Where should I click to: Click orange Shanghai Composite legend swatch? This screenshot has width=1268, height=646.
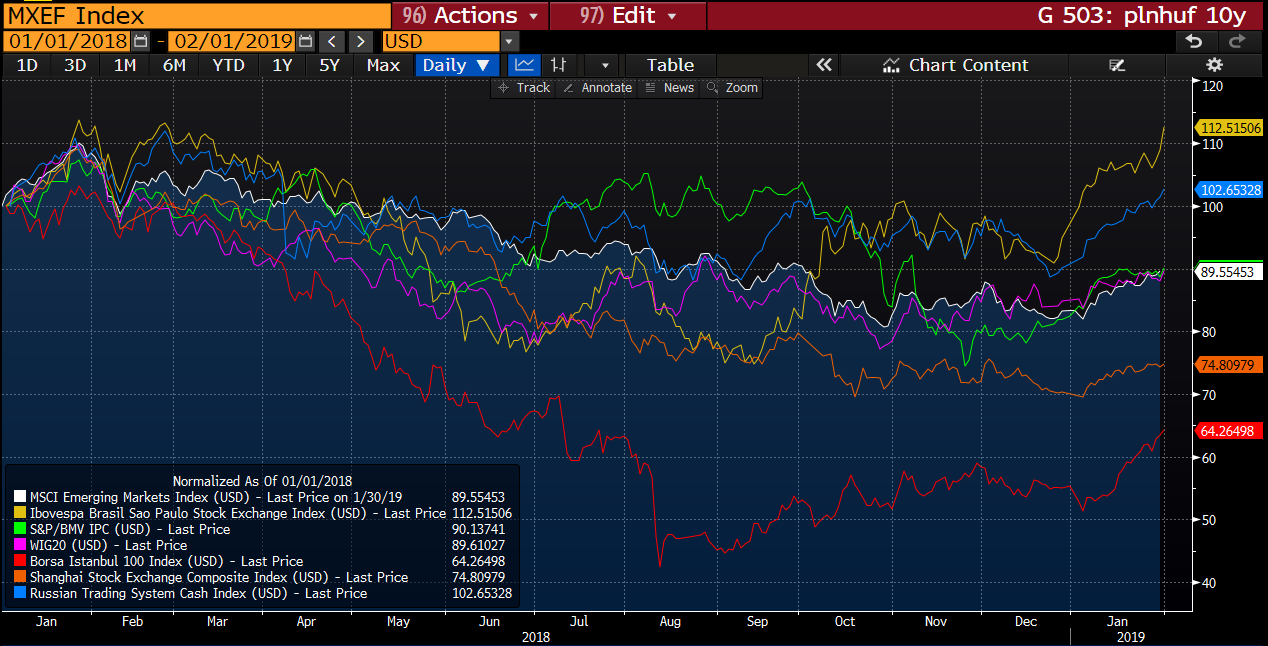tap(20, 577)
